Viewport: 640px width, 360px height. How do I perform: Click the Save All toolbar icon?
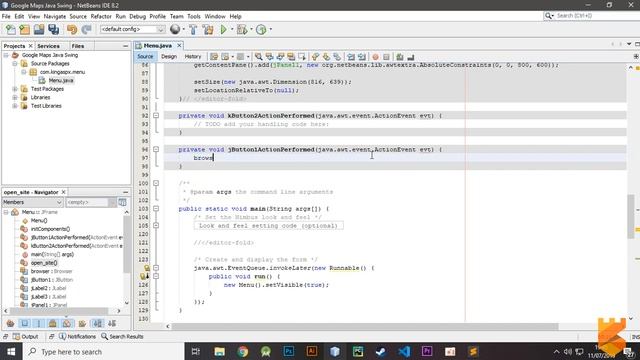coord(53,29)
